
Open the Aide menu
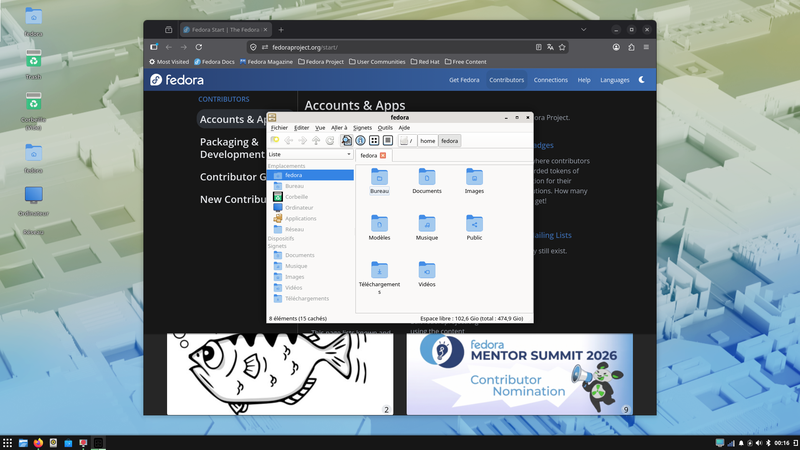click(404, 128)
